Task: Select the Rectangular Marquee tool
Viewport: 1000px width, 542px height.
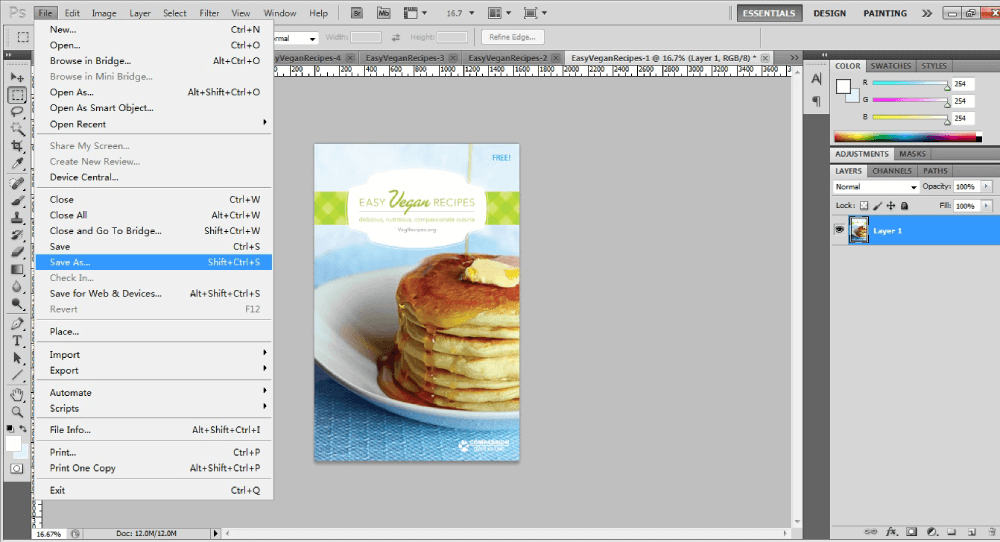Action: [17, 95]
